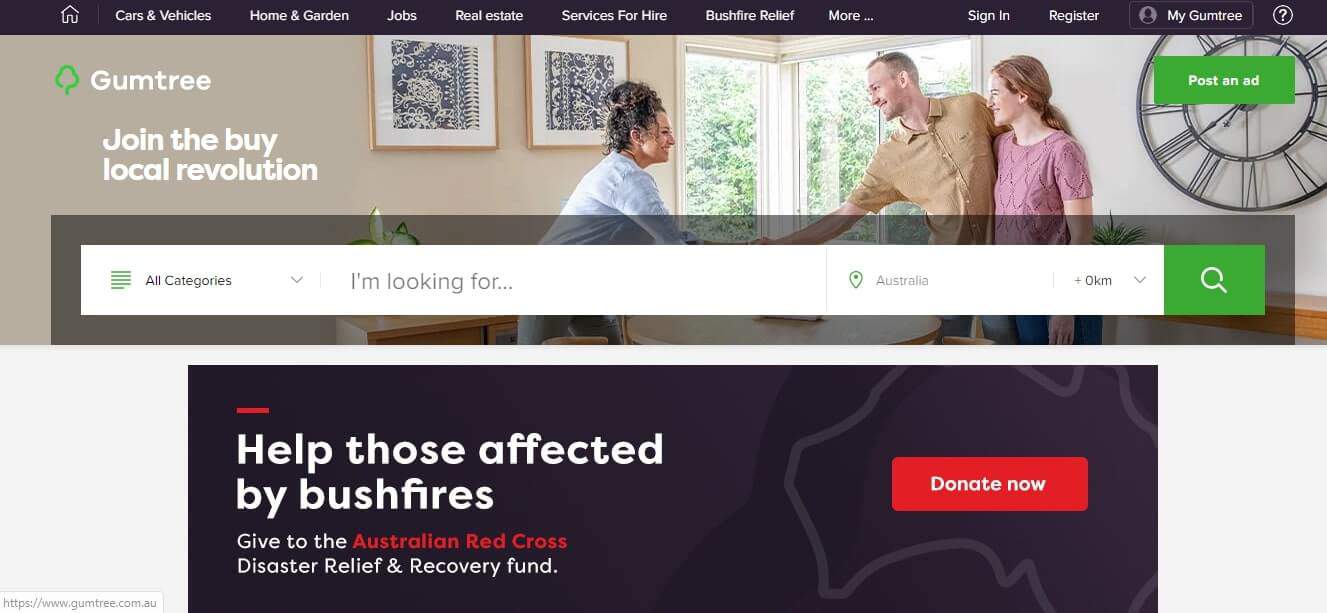Click the red Donate now button
The width and height of the screenshot is (1327, 613).
click(x=990, y=484)
